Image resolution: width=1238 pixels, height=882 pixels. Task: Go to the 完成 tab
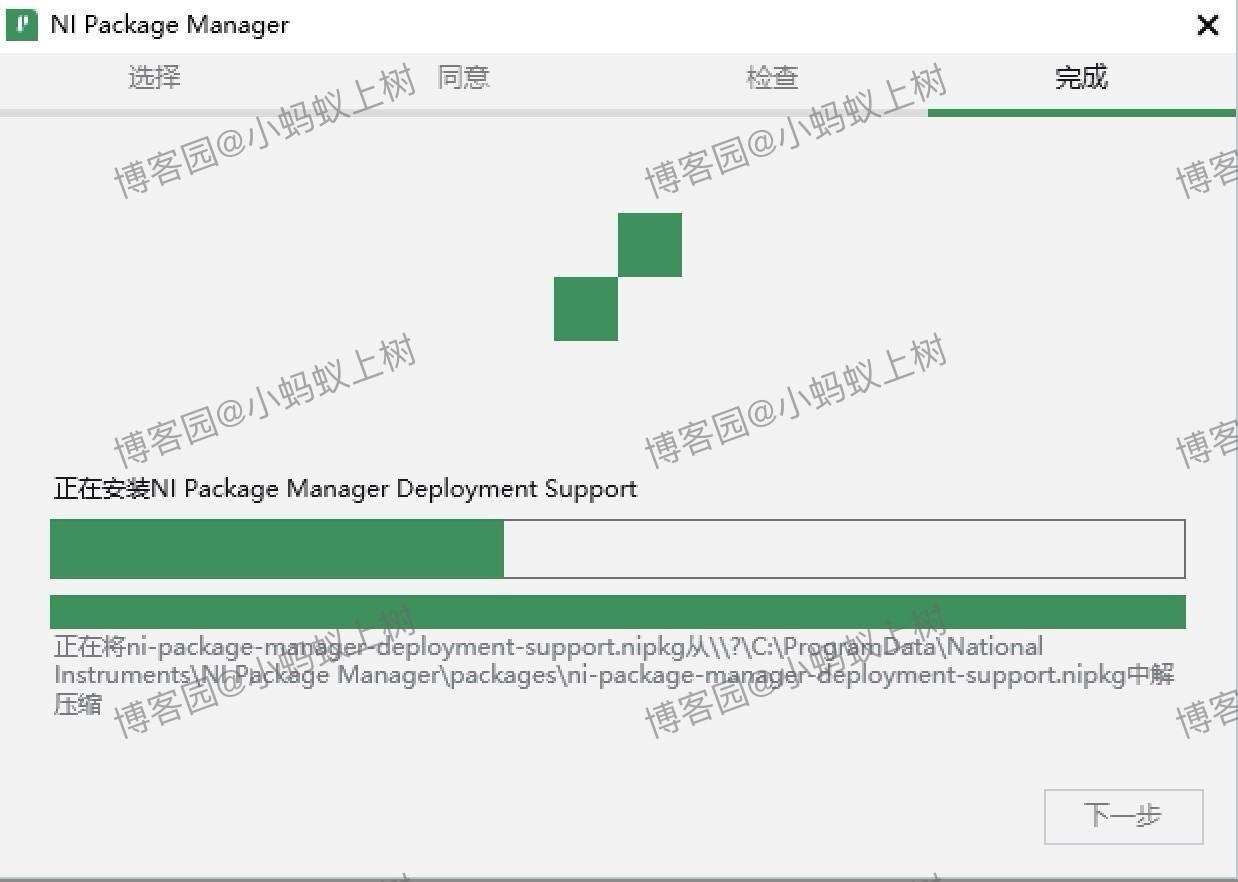(x=1082, y=78)
